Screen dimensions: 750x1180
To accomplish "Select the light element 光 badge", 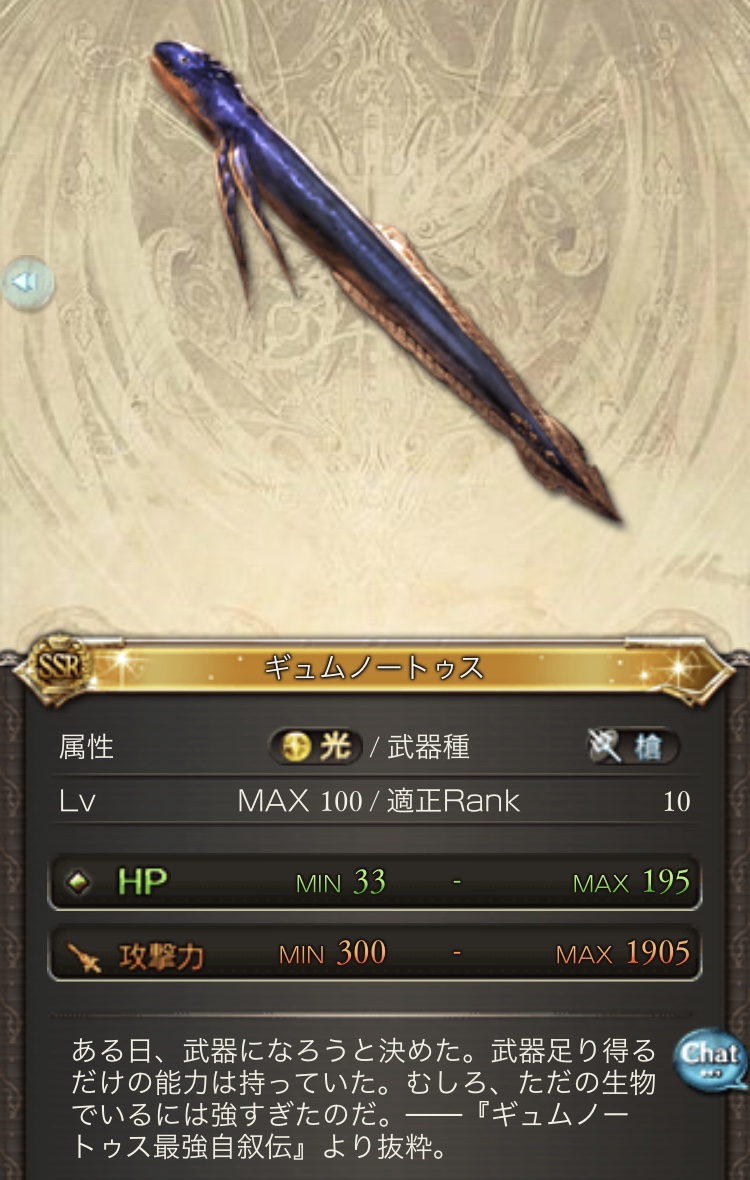I will point(315,747).
